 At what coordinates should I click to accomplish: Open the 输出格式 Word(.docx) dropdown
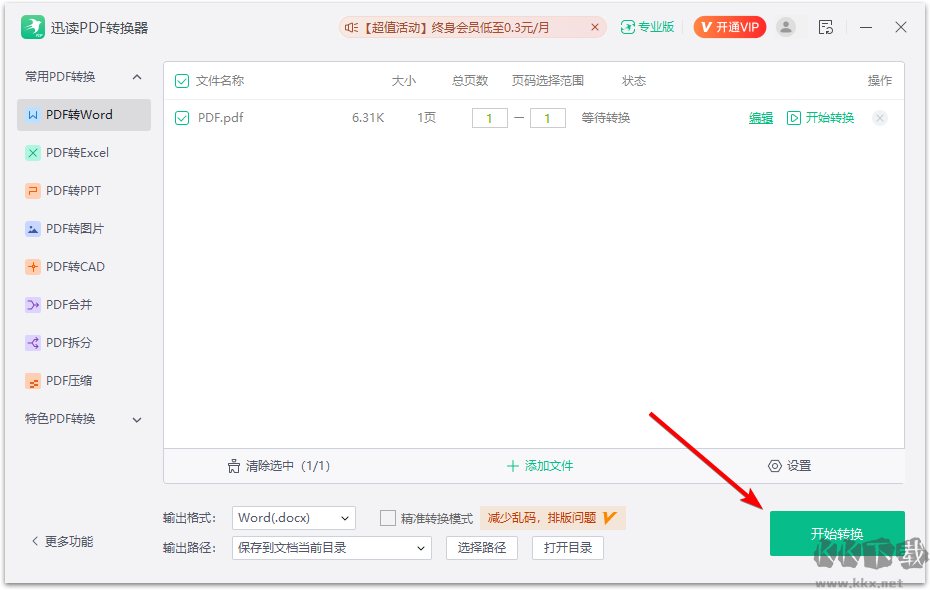click(294, 518)
